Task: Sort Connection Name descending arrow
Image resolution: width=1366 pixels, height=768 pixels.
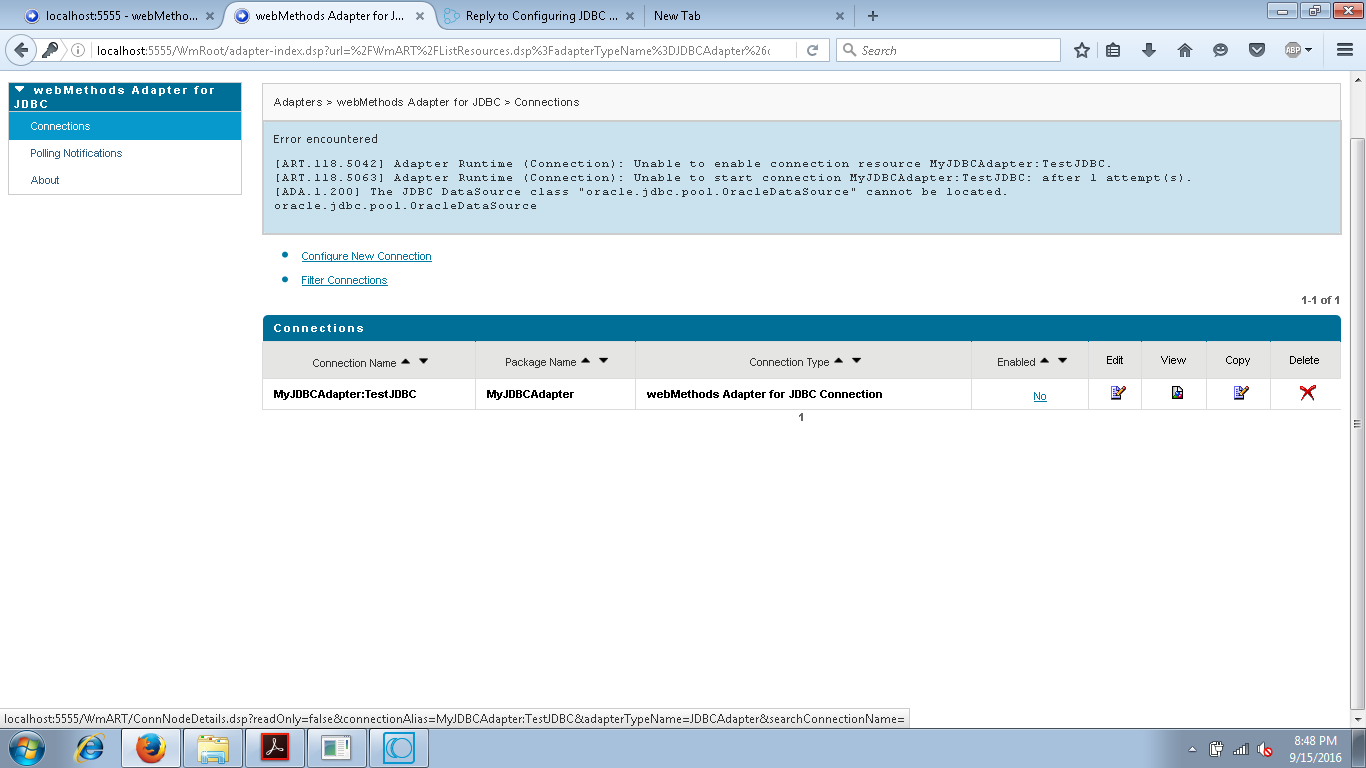Action: 423,361
